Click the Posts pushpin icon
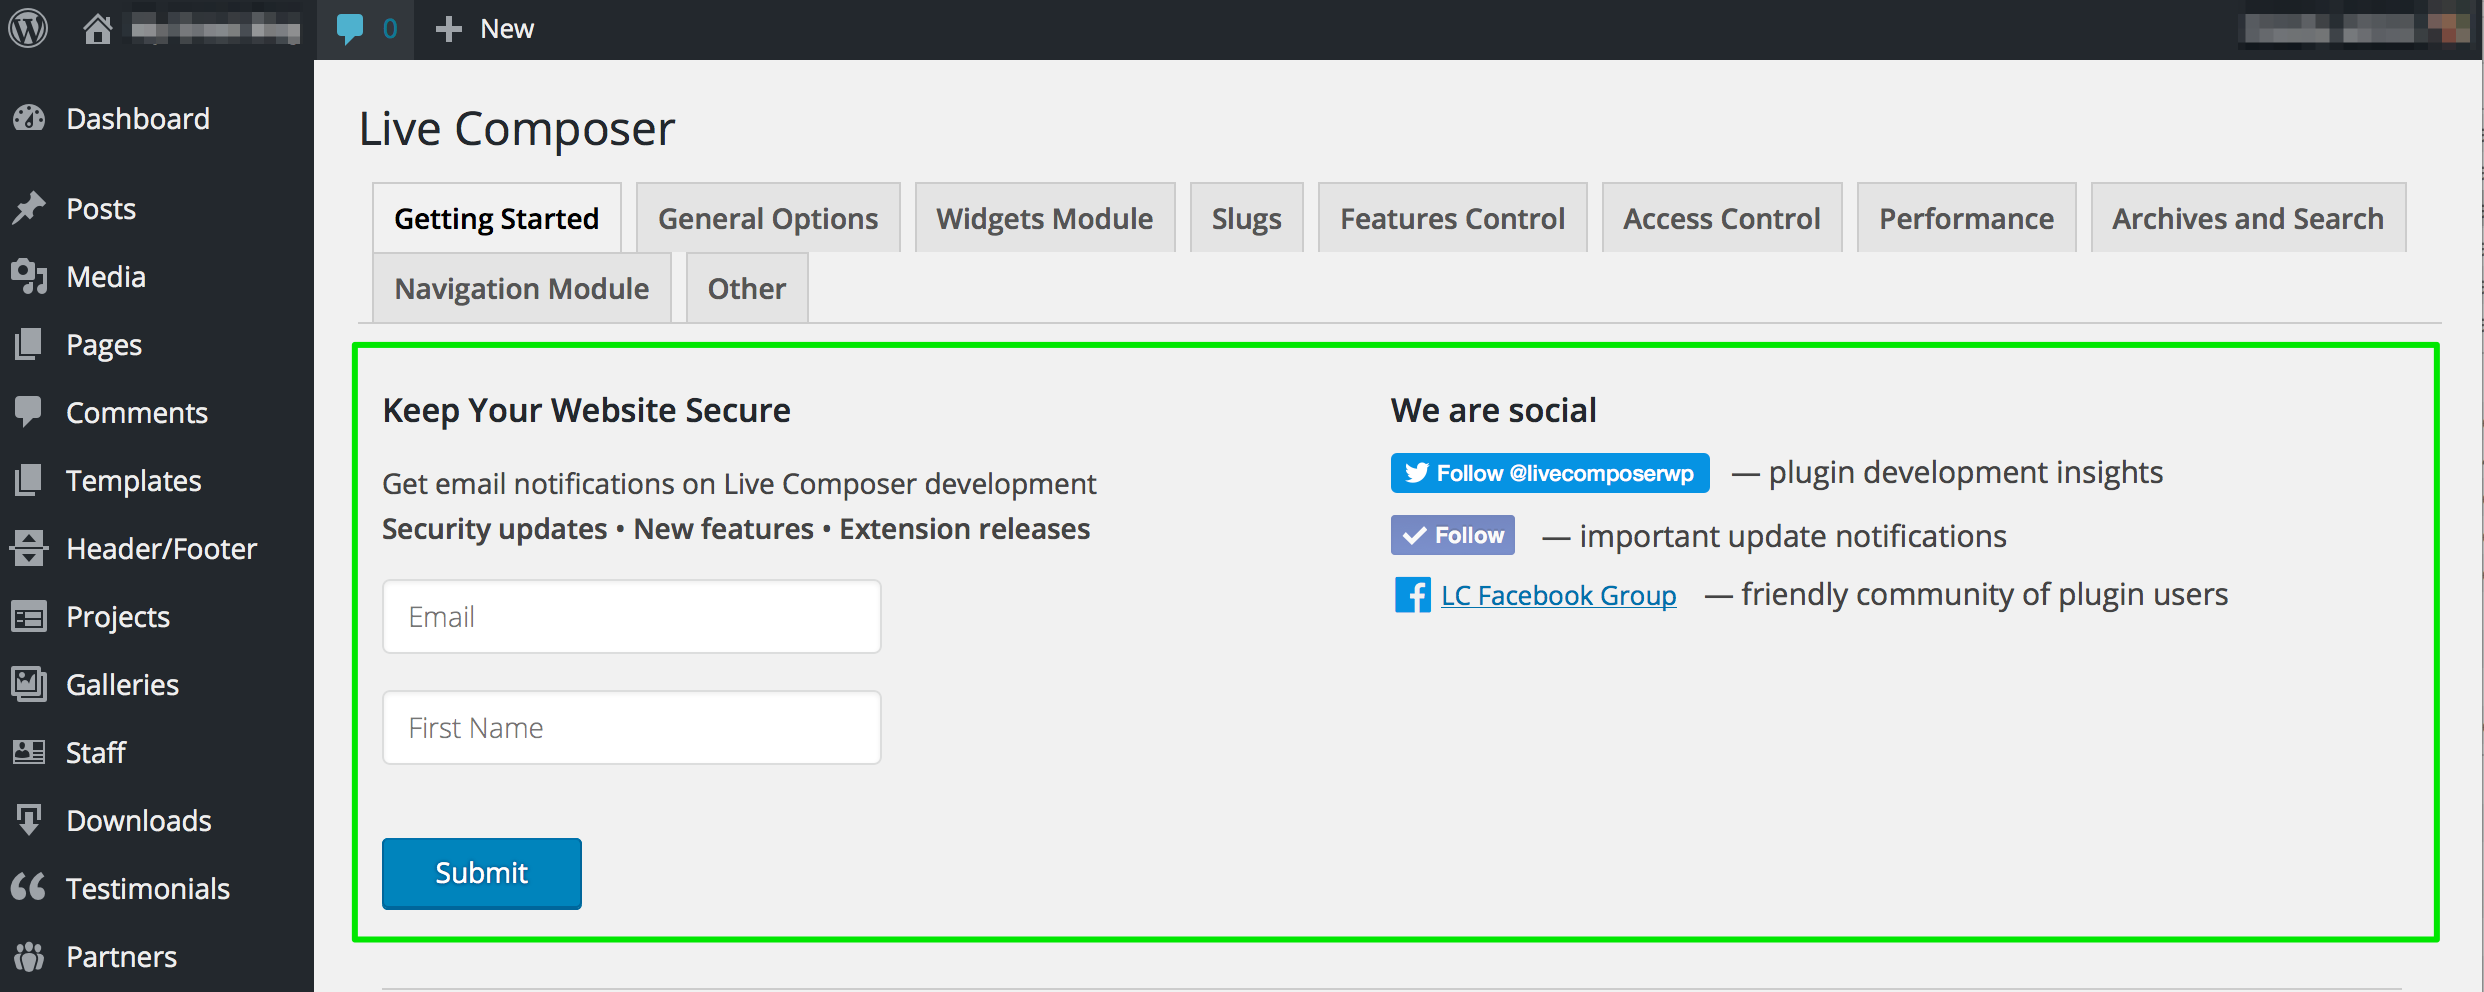The width and height of the screenshot is (2484, 992). (x=30, y=208)
